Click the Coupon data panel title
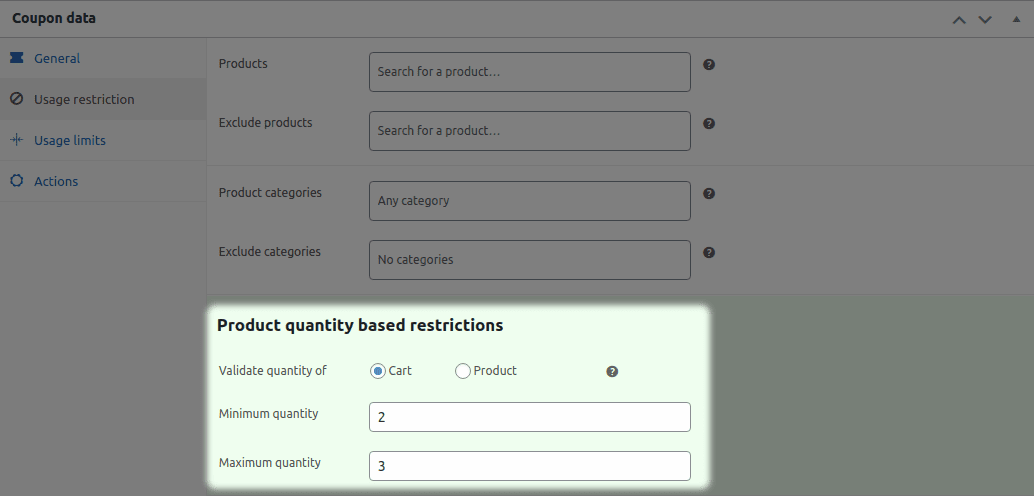Screen dimensions: 1034x496 coord(53,18)
